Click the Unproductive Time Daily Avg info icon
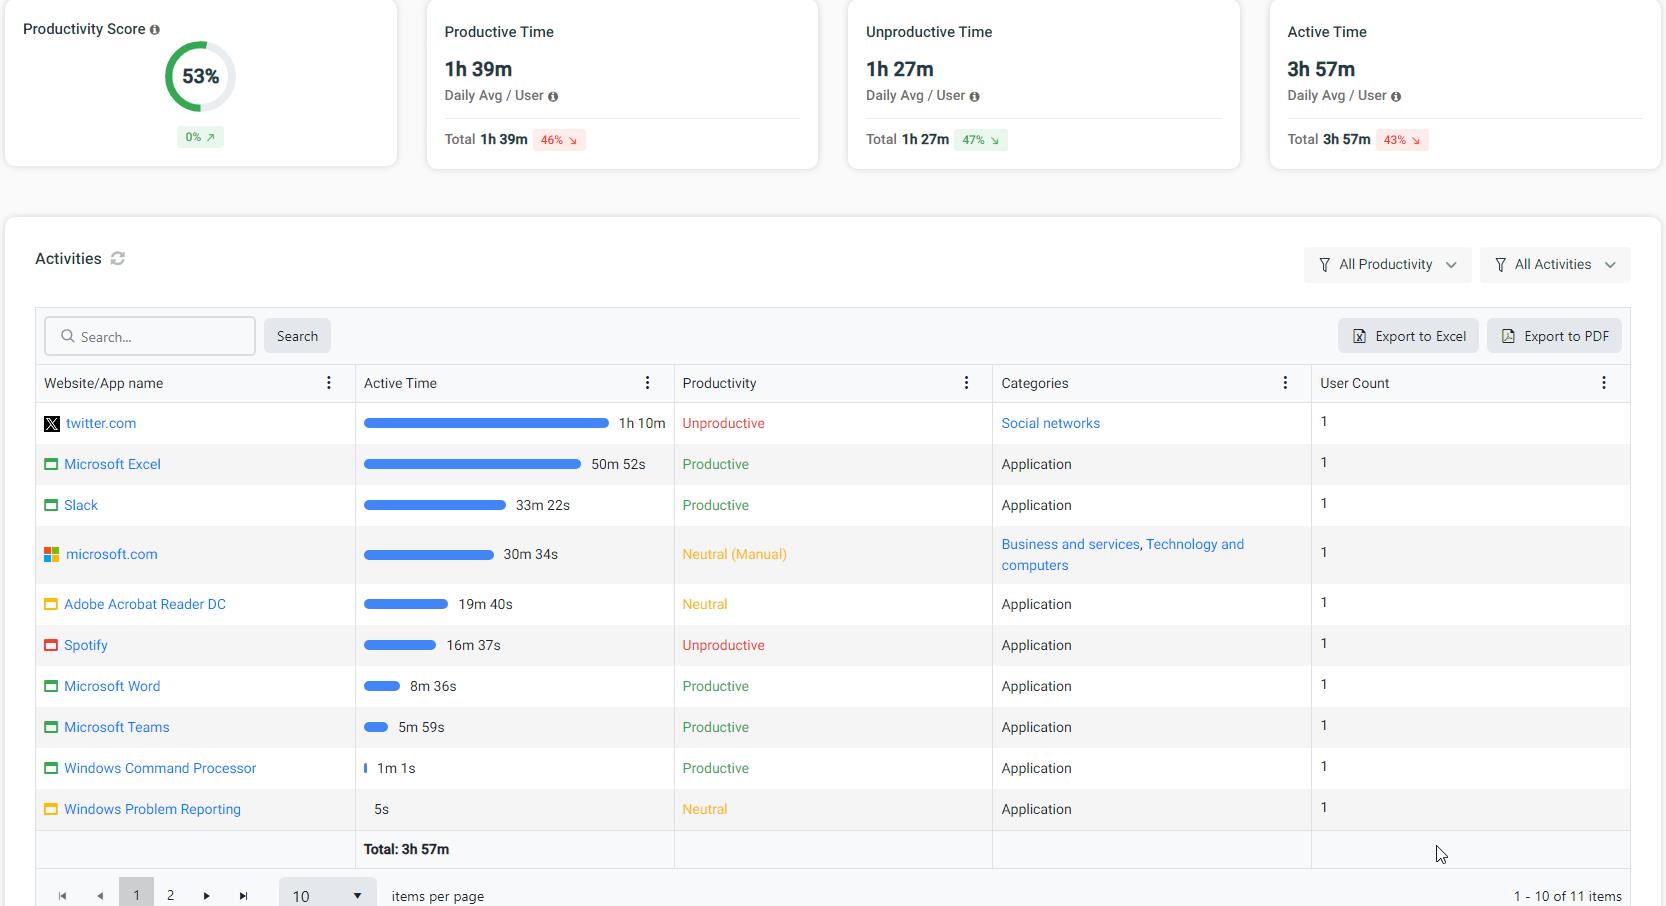The height and width of the screenshot is (906, 1666). [x=974, y=97]
